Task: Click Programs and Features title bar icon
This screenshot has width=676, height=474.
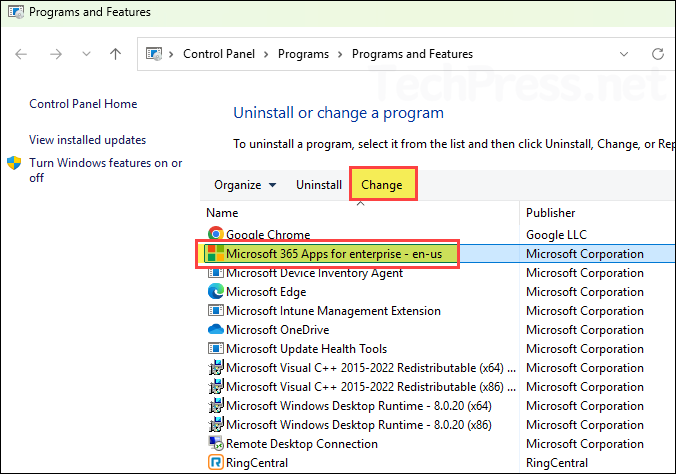Action: coord(16,12)
